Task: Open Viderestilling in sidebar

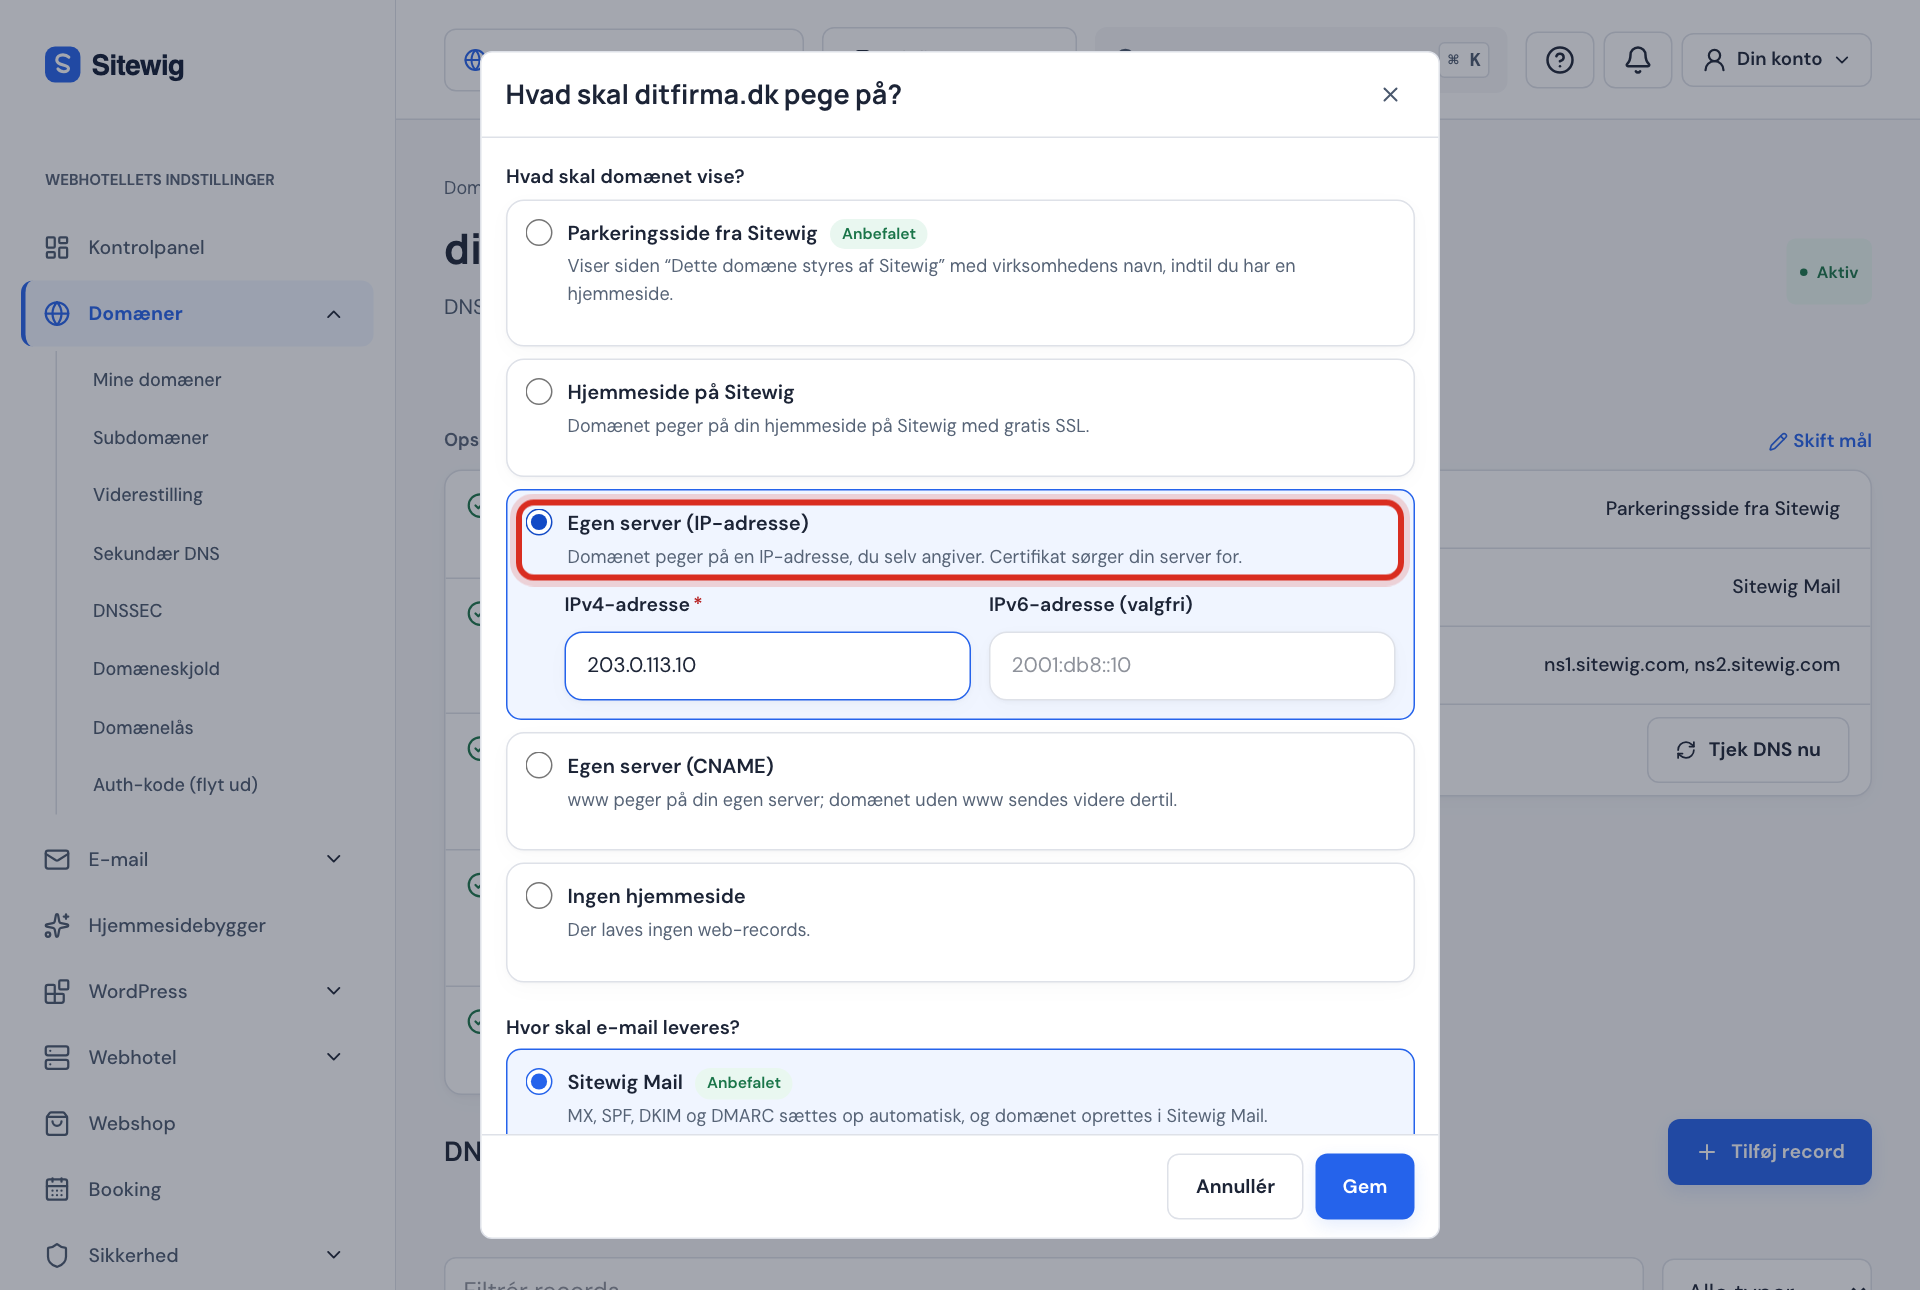Action: [x=148, y=495]
